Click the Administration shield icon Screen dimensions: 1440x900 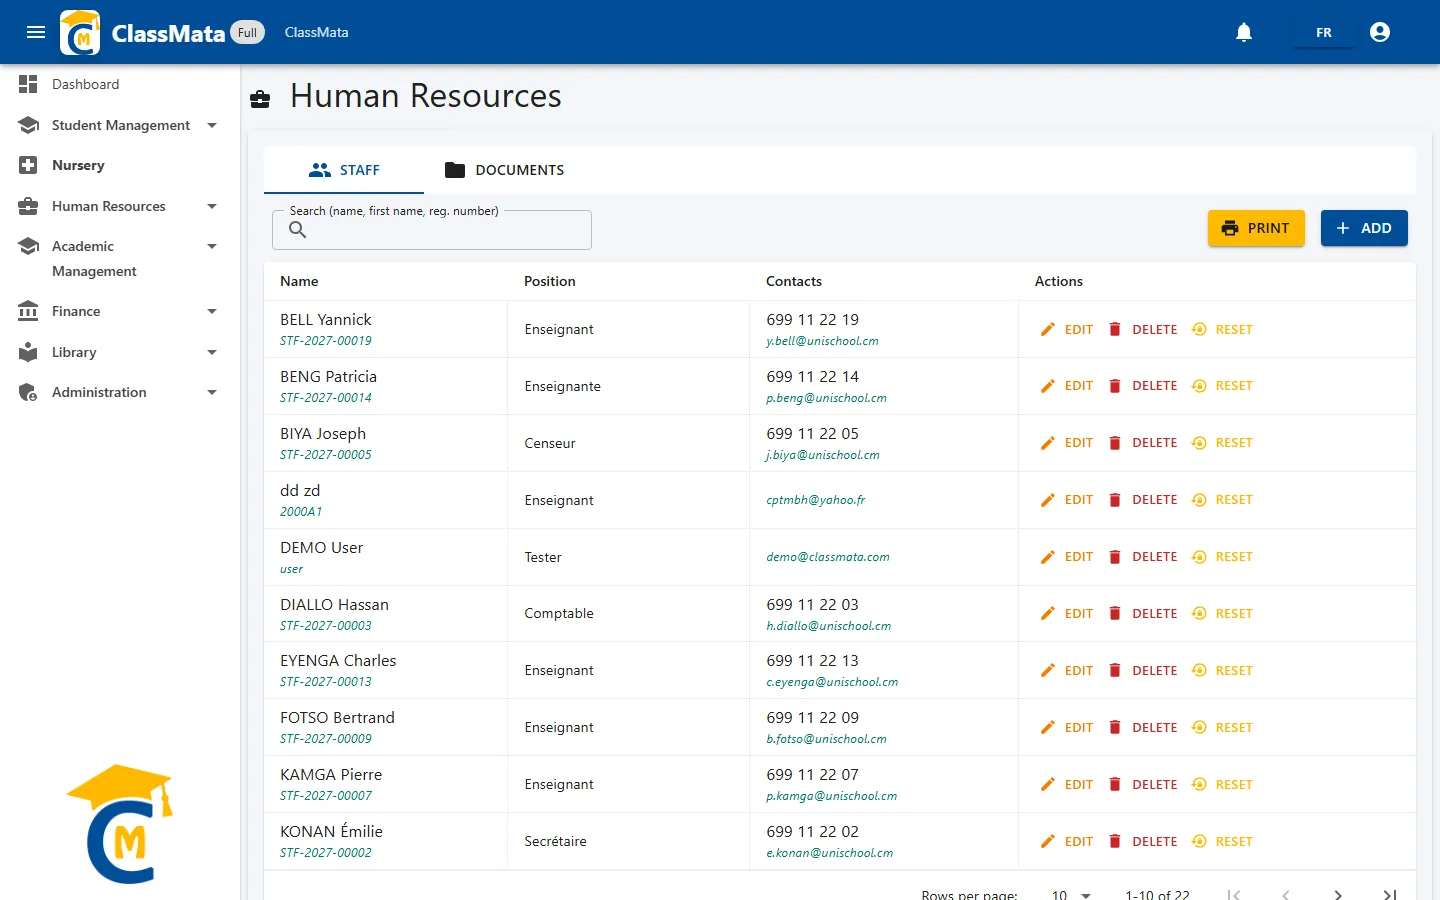[28, 392]
